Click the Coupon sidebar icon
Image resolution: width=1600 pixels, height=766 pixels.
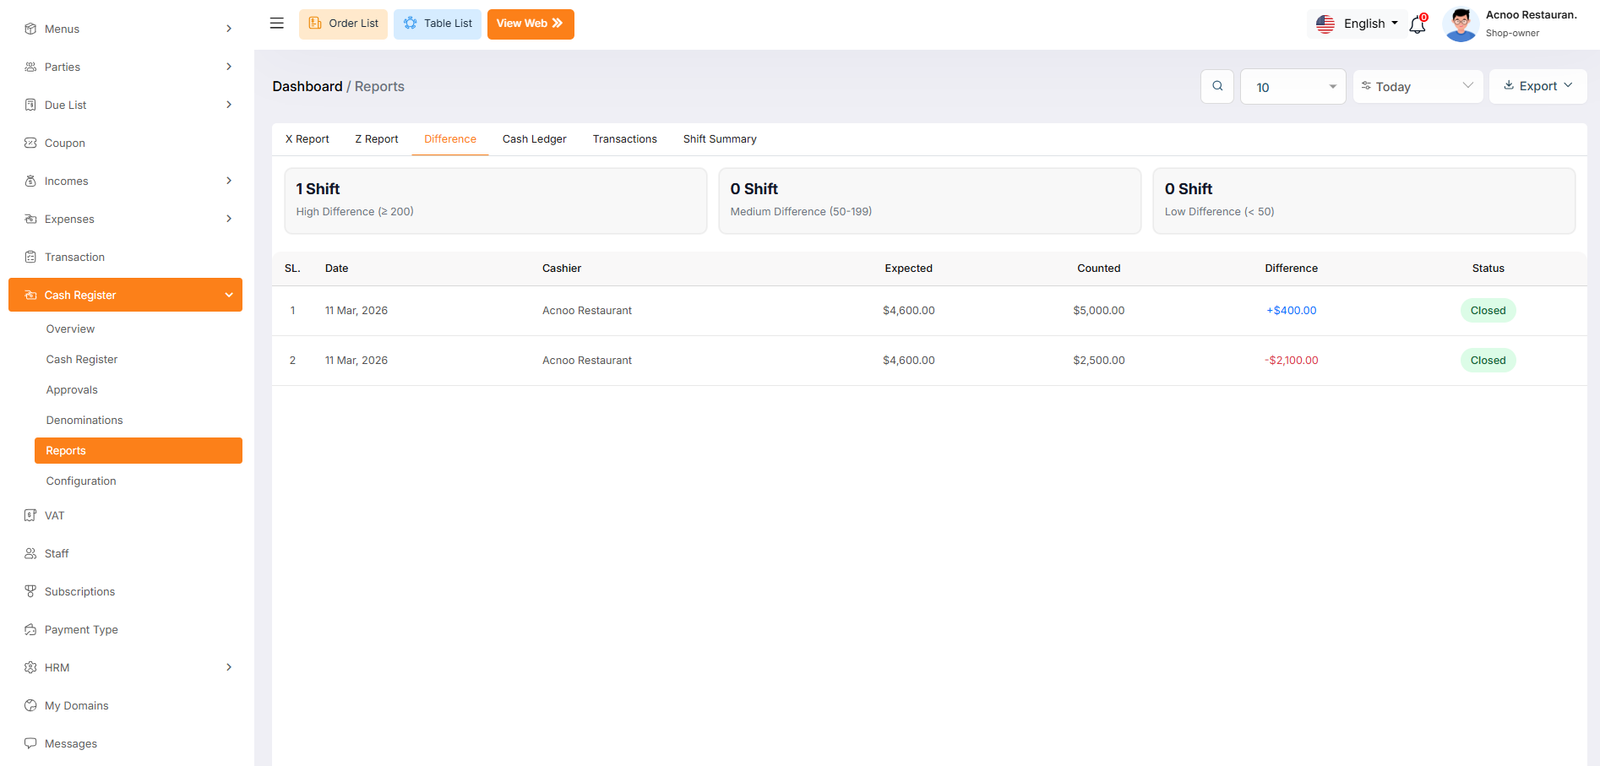pos(30,143)
